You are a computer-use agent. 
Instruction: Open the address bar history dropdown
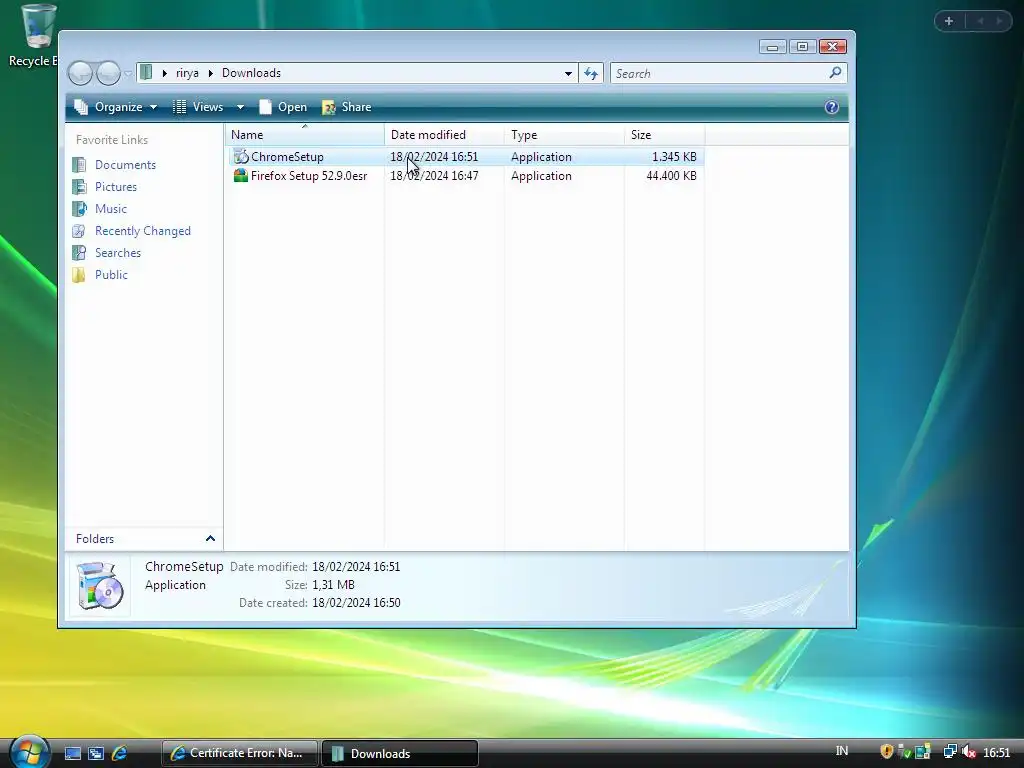568,74
